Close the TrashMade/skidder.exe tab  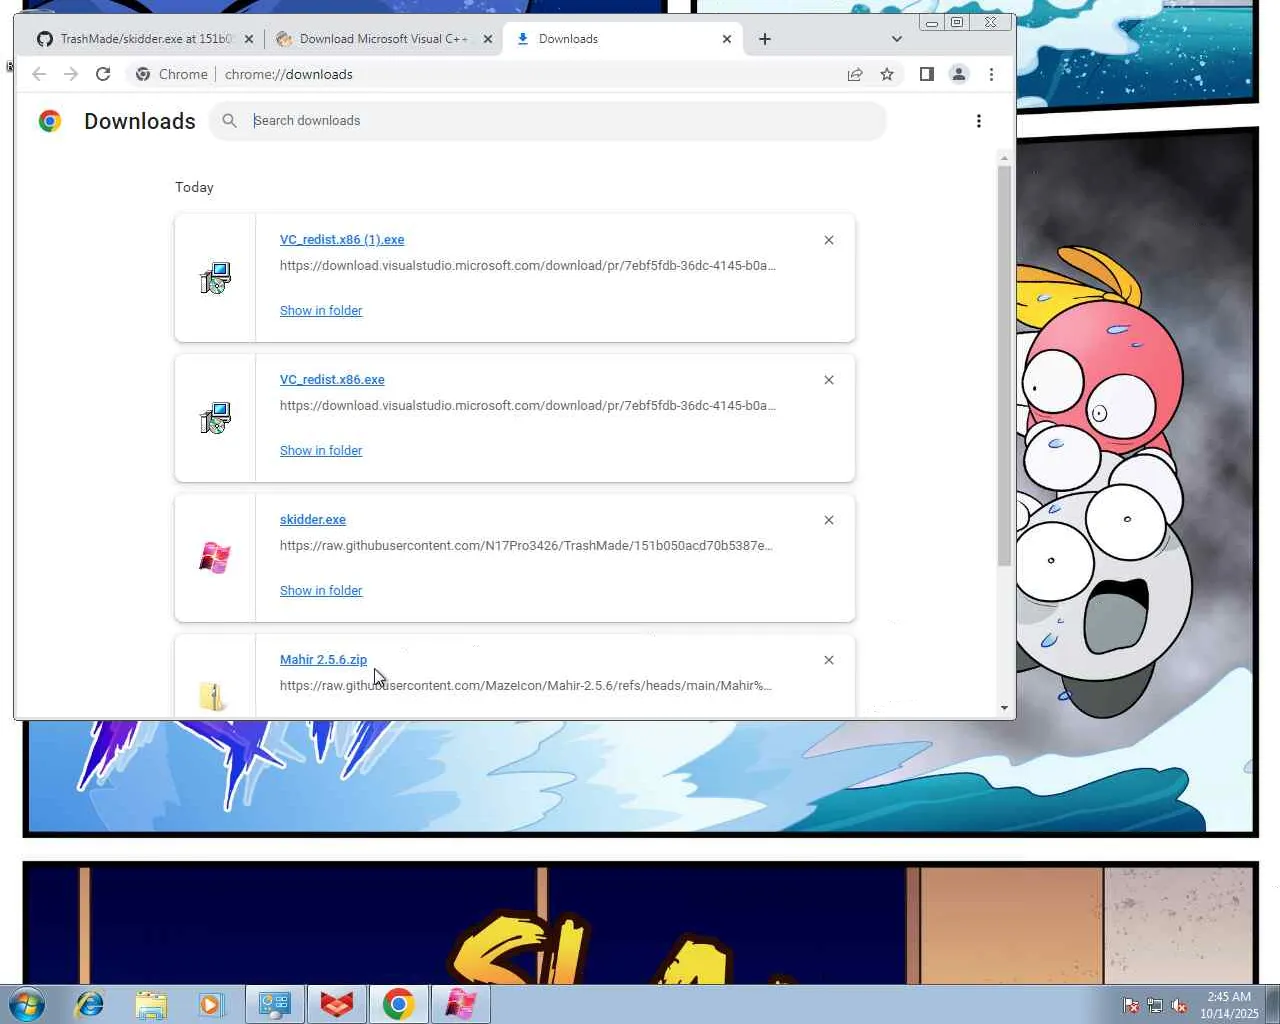pyautogui.click(x=249, y=39)
